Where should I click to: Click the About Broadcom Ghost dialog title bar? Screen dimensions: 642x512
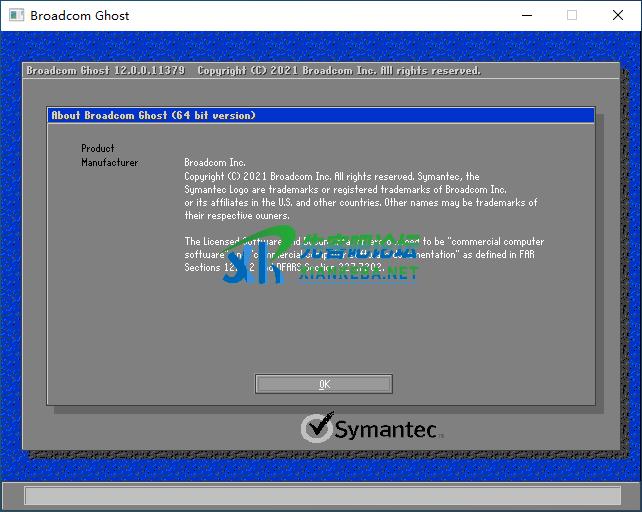click(x=320, y=115)
